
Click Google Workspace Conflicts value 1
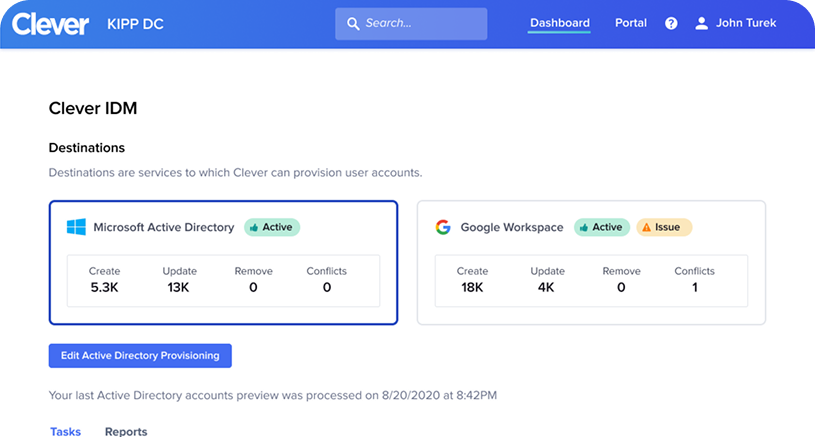click(694, 287)
